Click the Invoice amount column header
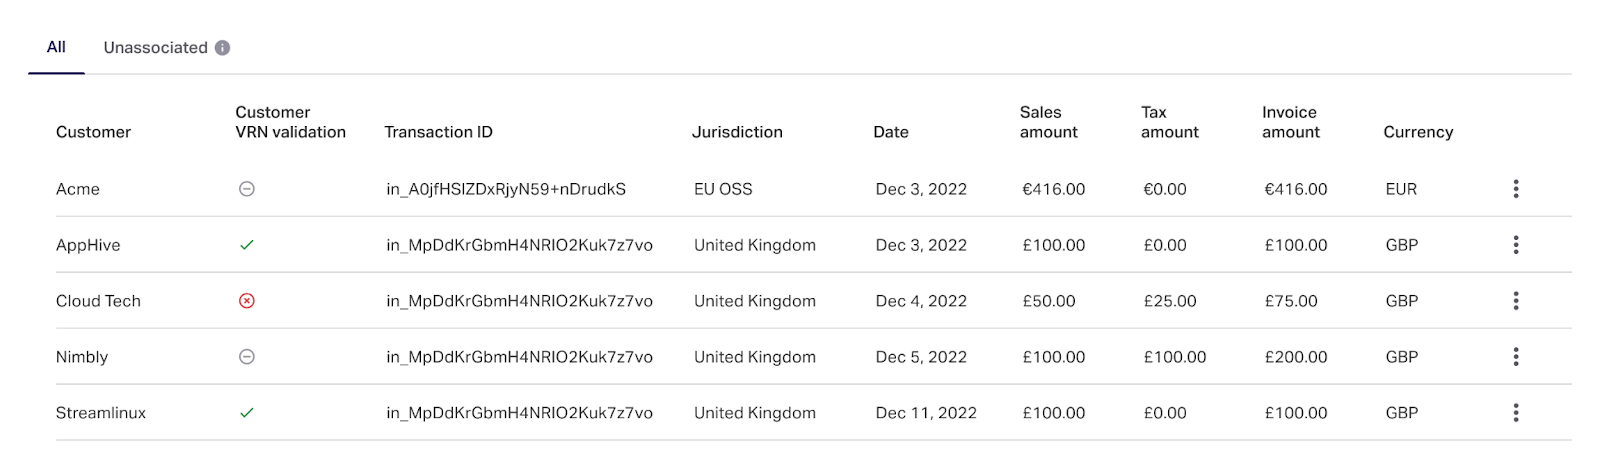1600x459 pixels. point(1291,122)
